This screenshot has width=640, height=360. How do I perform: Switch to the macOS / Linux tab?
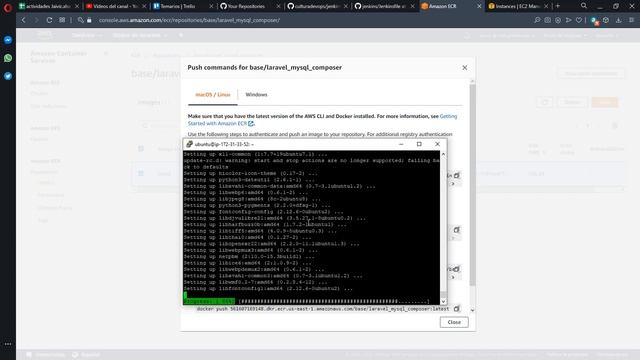(x=213, y=95)
